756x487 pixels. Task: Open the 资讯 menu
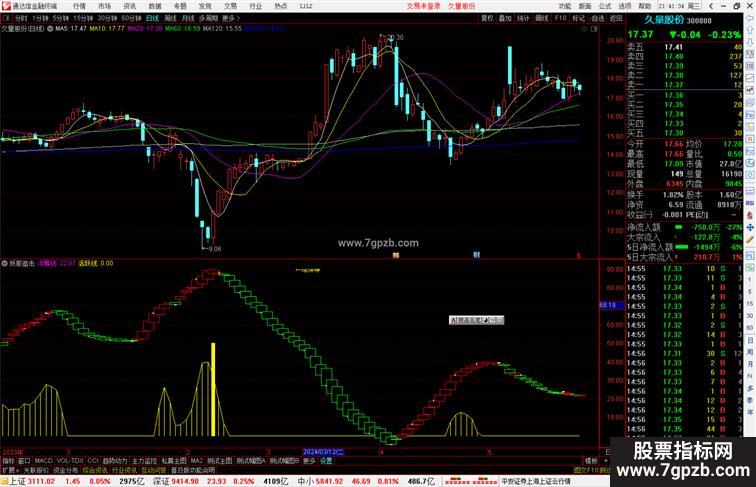[129, 6]
